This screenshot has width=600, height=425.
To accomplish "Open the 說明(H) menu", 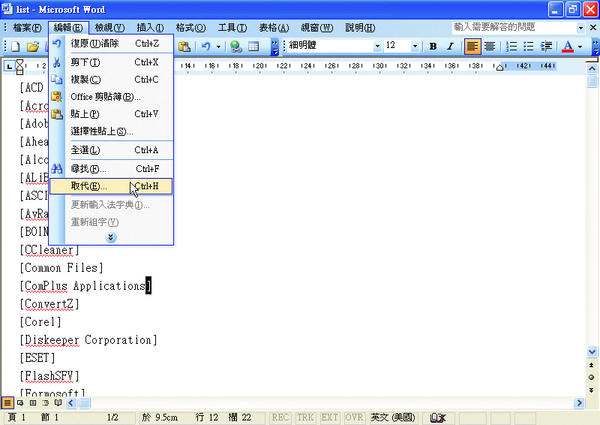I will [360, 28].
